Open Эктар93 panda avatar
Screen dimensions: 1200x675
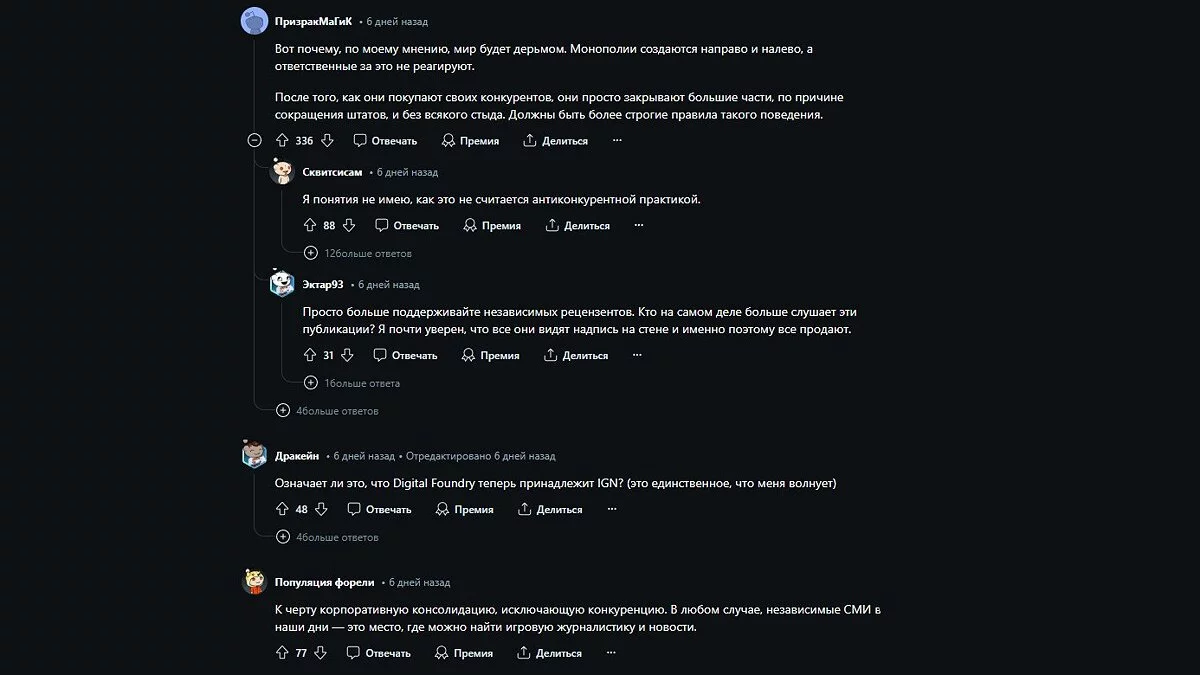coord(282,285)
